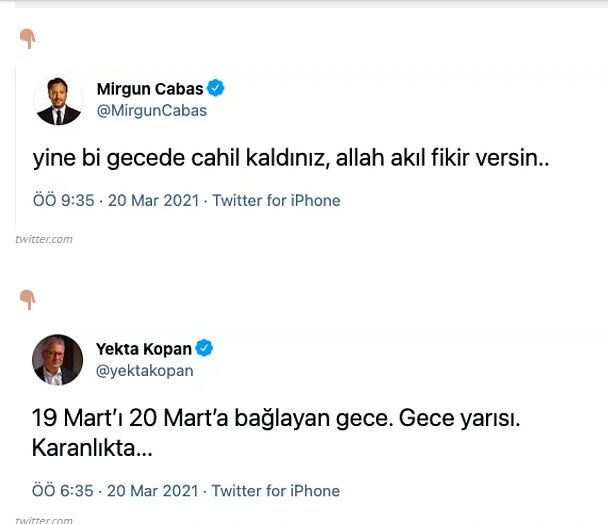Click Yekta Kopan verified badge
608x524 pixels.
pos(204,348)
